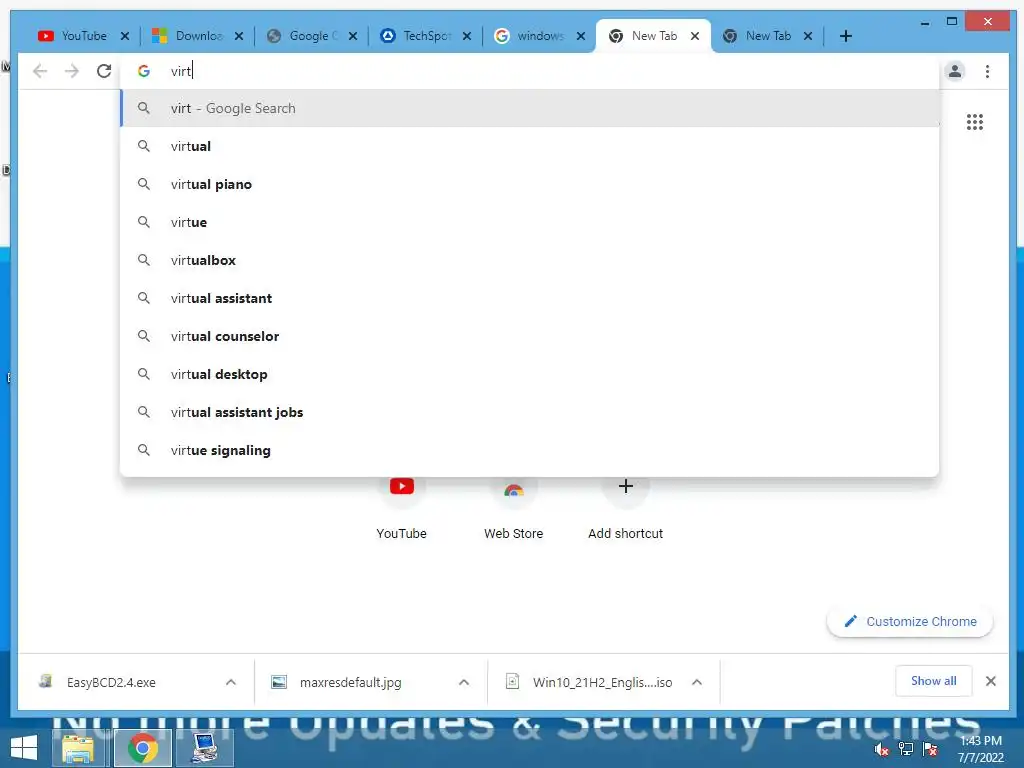
Task: Open Chrome three-dot menu
Action: (x=987, y=71)
